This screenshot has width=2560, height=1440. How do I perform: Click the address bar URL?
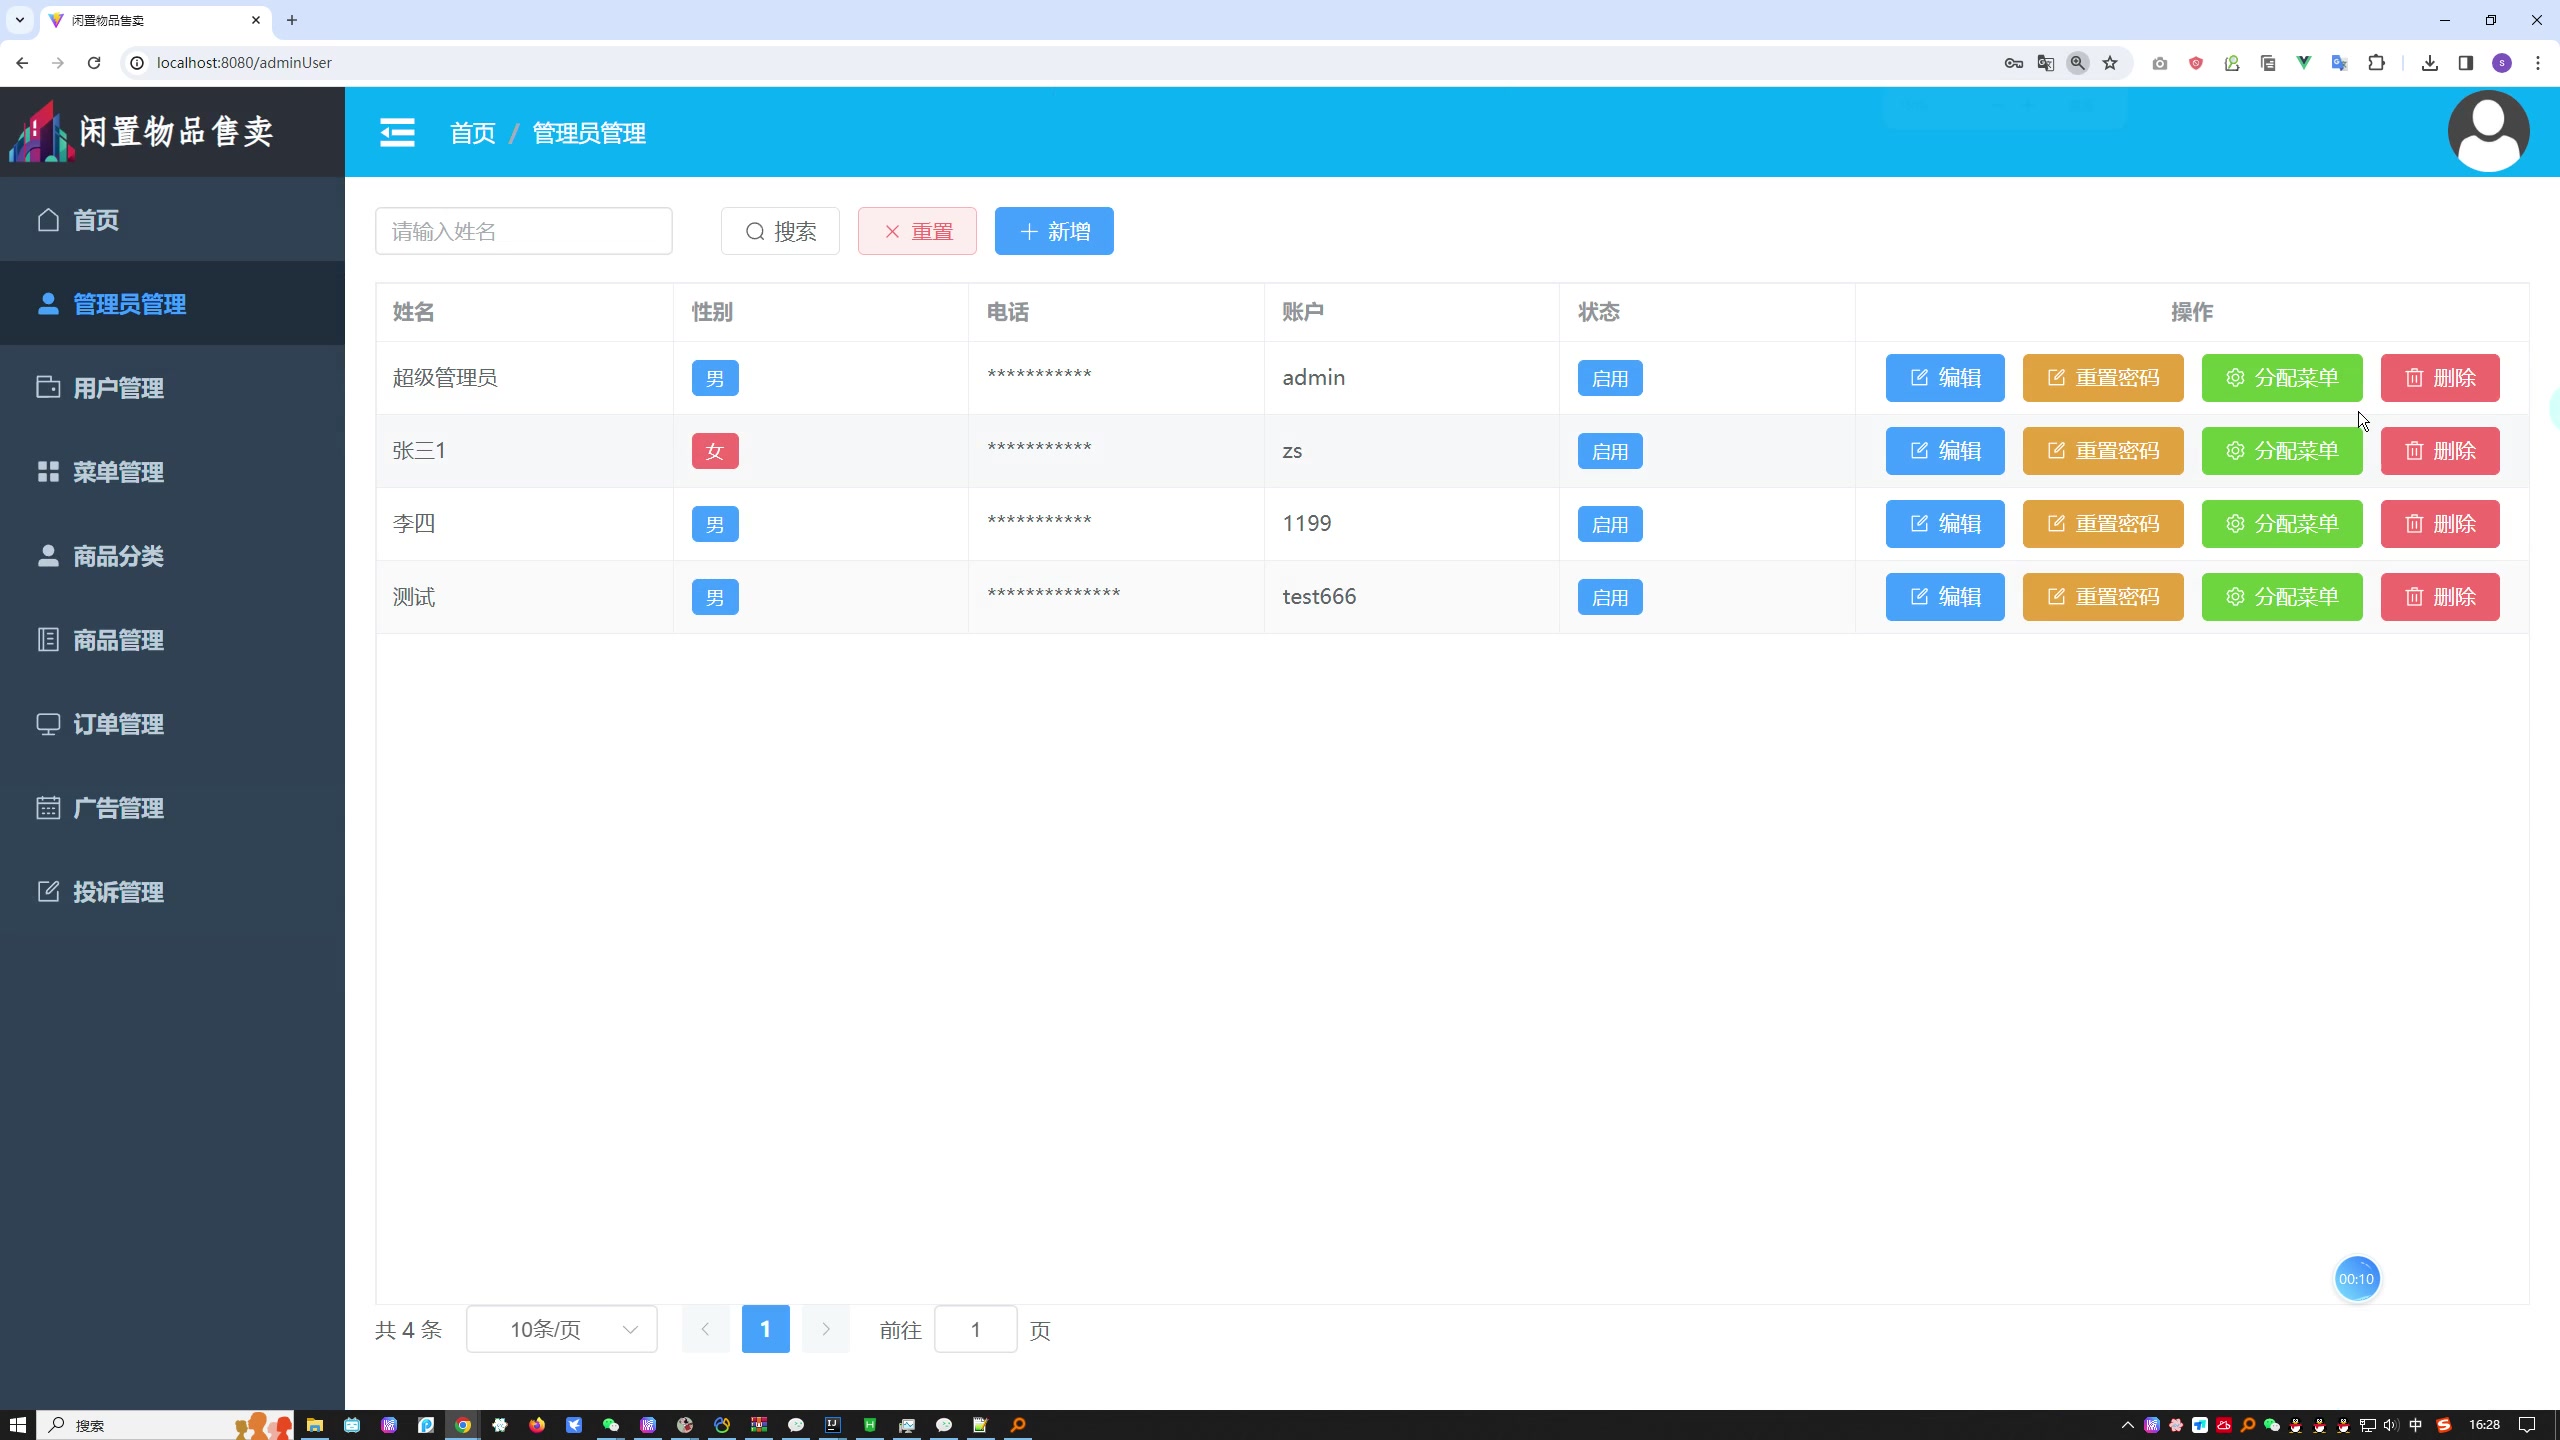click(244, 62)
